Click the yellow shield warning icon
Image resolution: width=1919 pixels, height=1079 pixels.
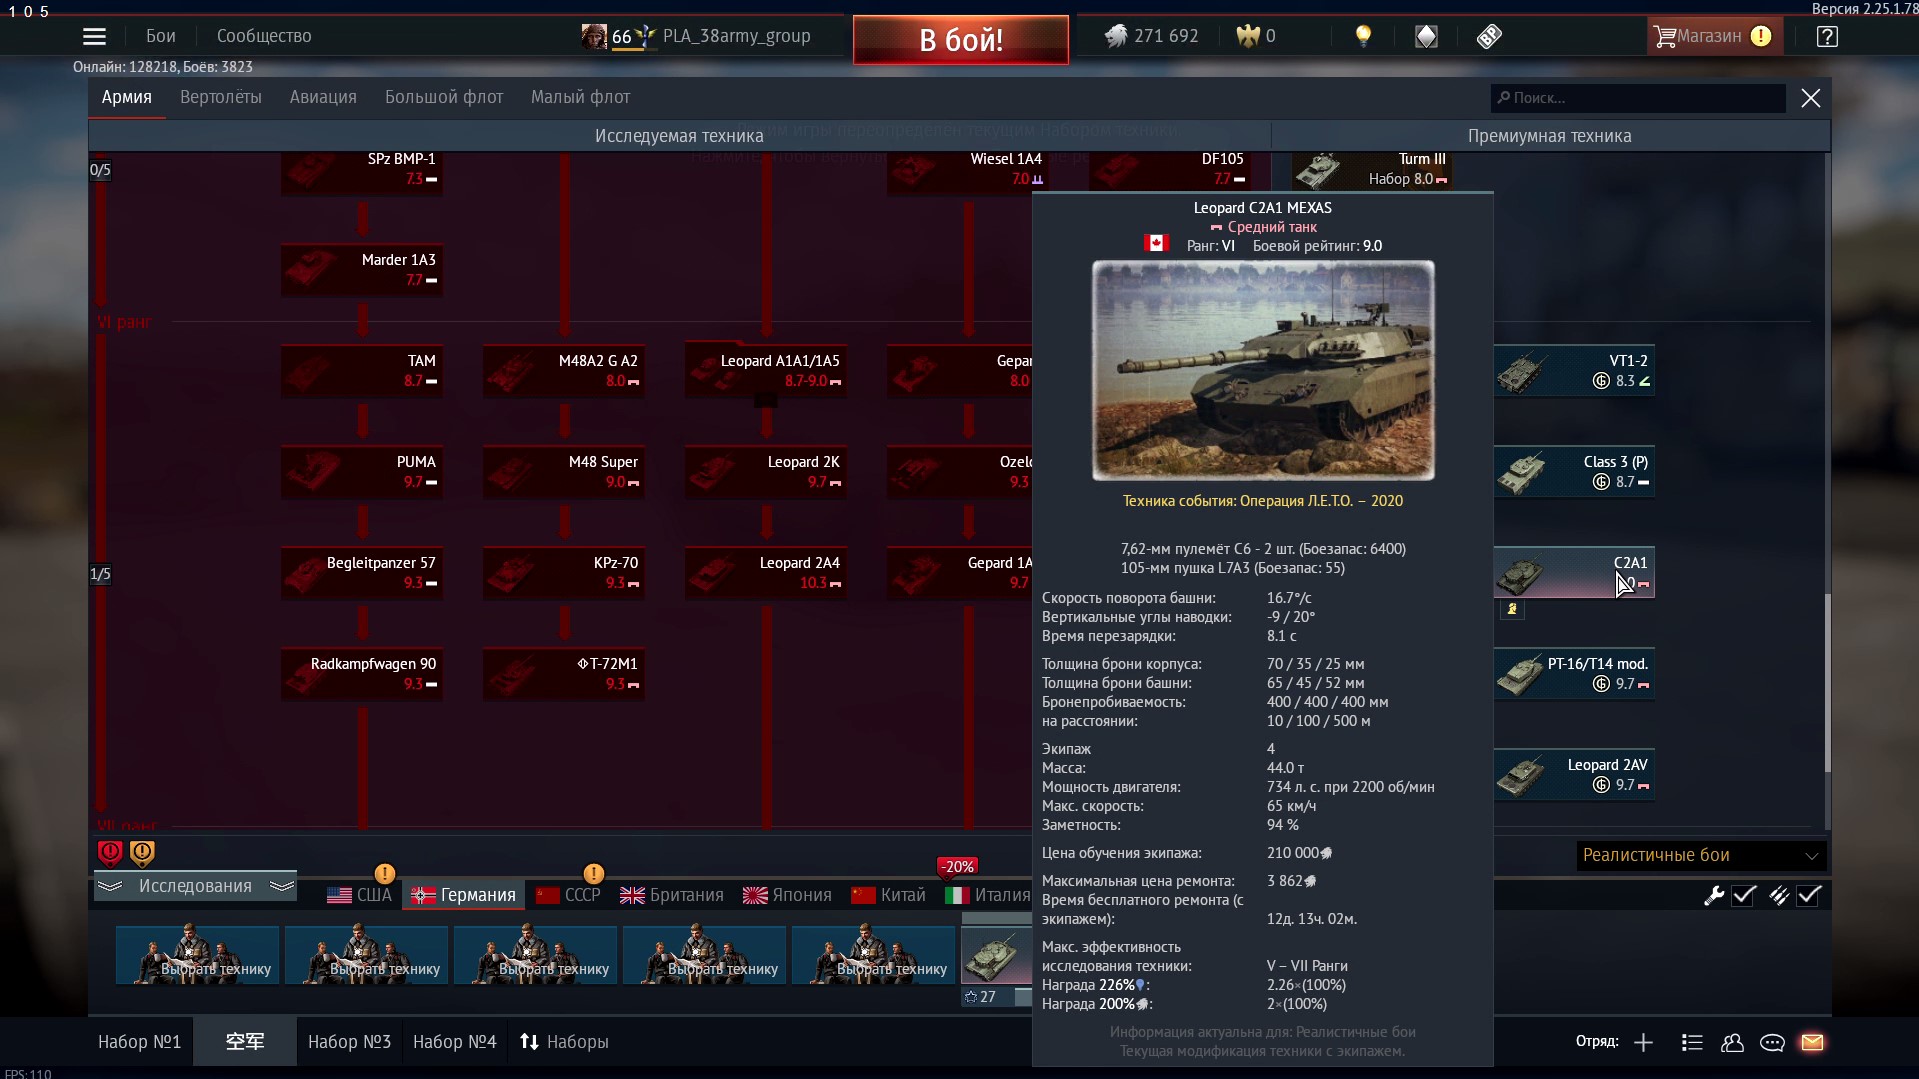coord(142,852)
